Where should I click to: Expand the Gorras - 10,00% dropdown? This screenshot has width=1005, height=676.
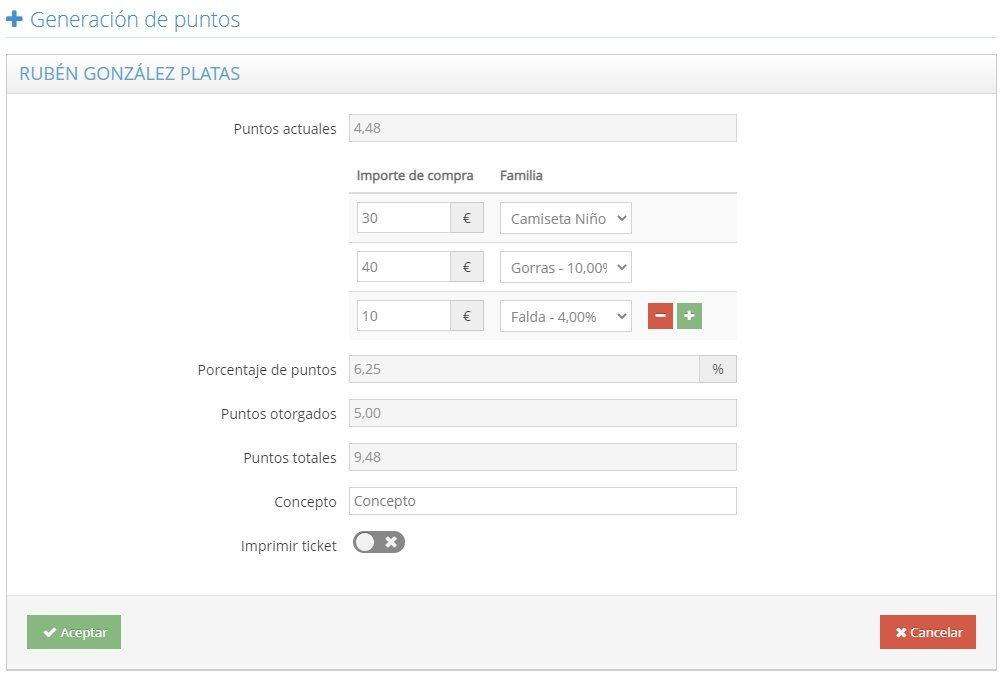565,267
